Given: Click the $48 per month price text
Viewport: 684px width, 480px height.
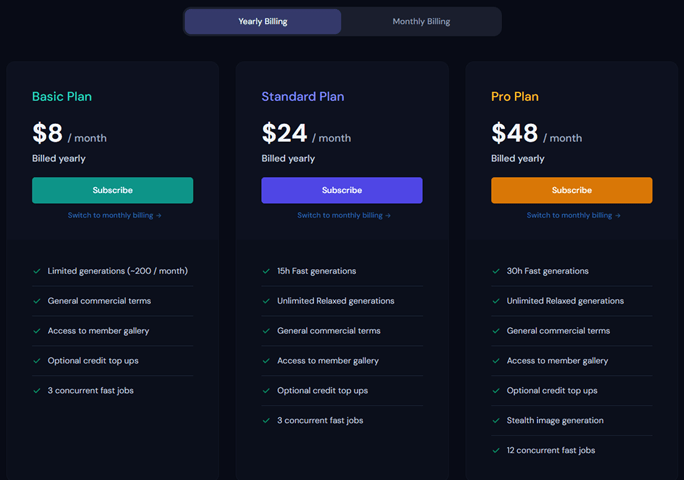Looking at the screenshot, I should (x=537, y=133).
